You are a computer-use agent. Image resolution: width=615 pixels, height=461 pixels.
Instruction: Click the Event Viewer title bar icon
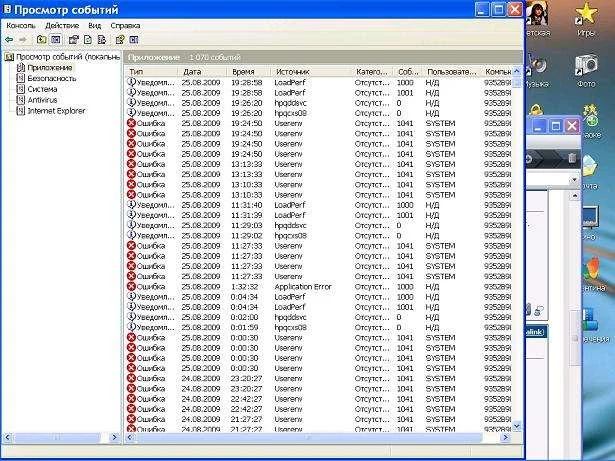click(x=7, y=9)
